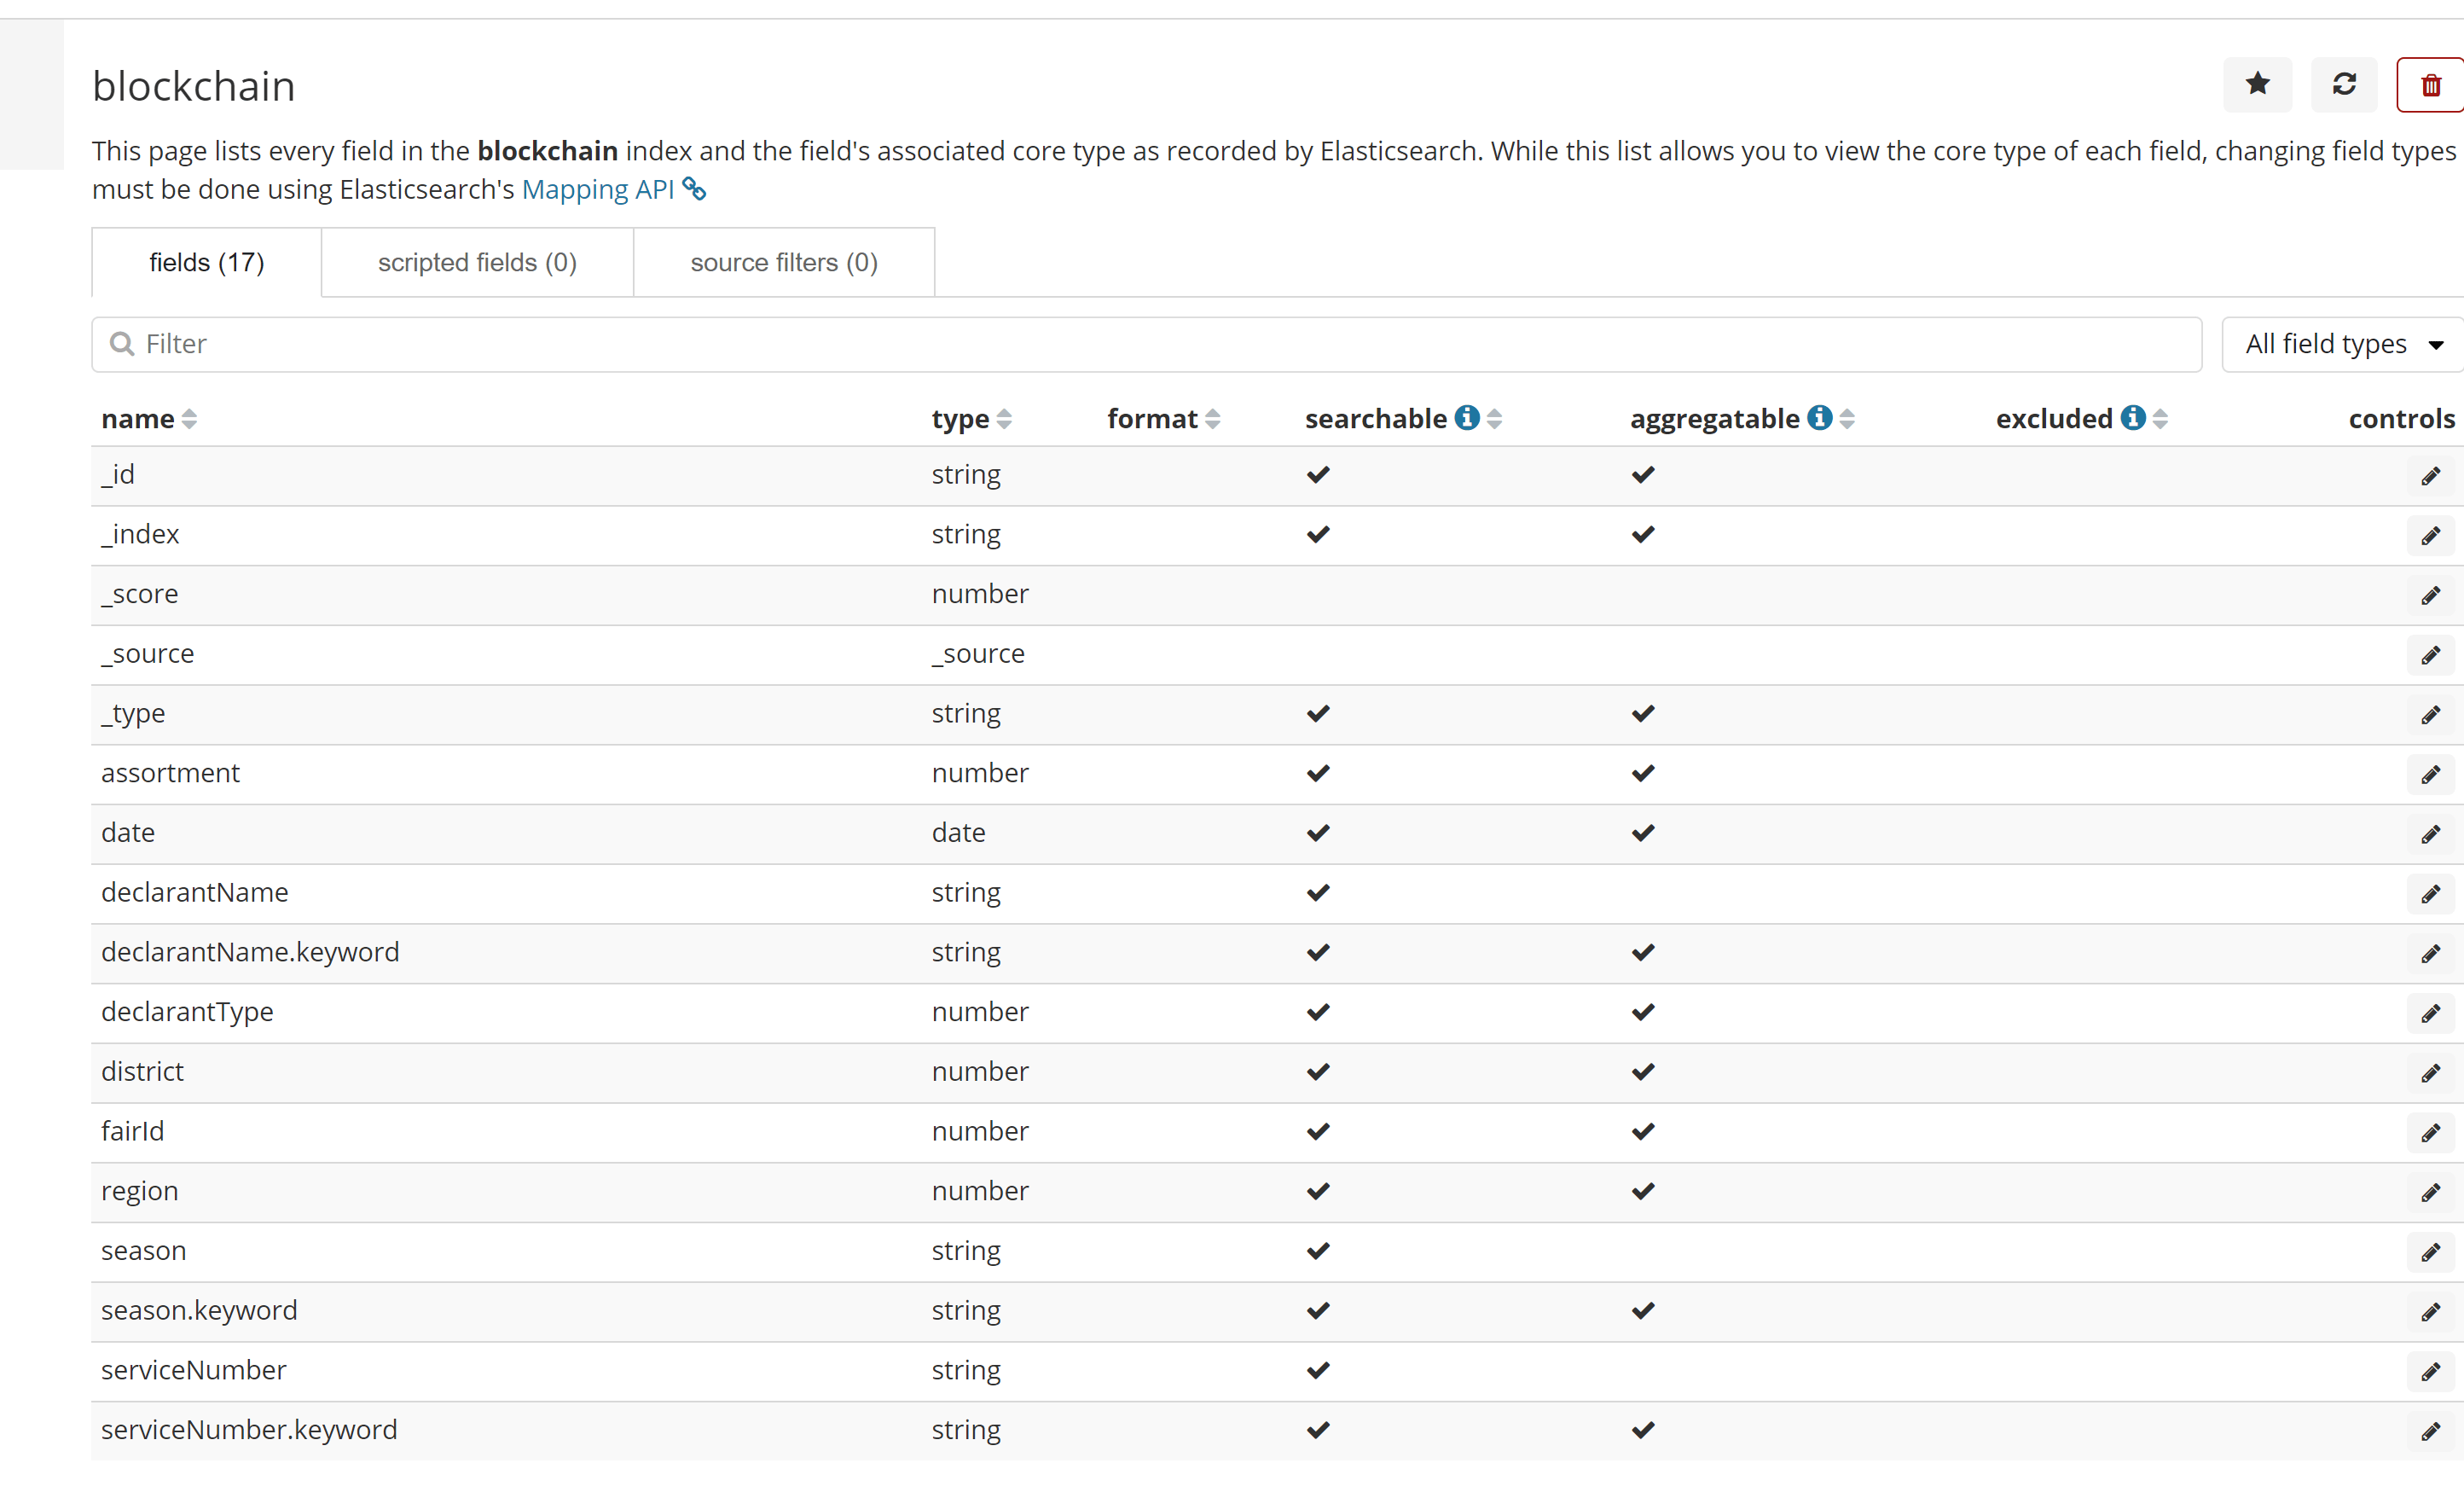Edit the _source field

coord(2430,655)
